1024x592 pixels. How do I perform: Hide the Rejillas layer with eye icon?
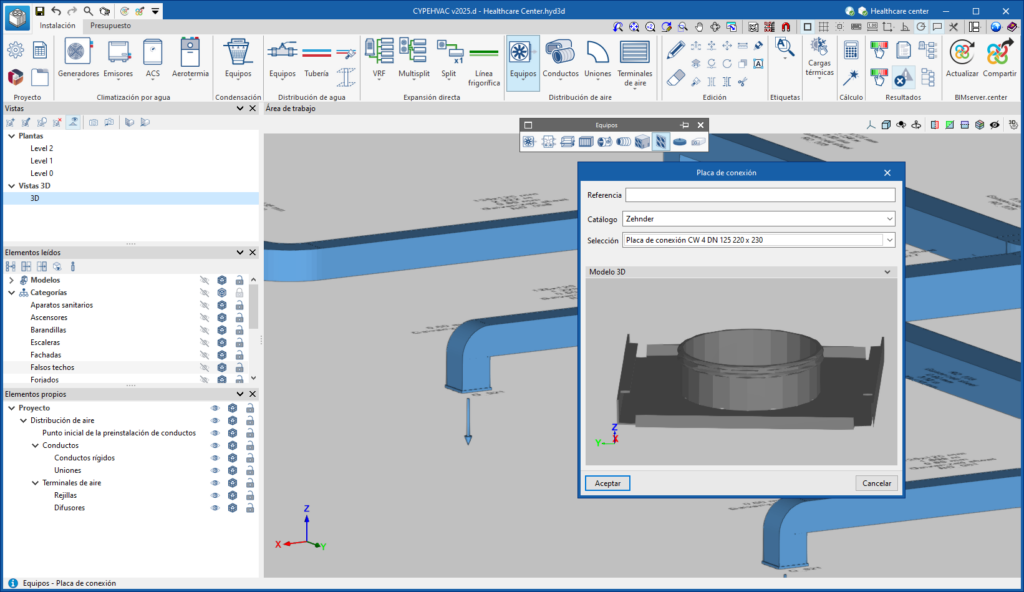point(214,495)
